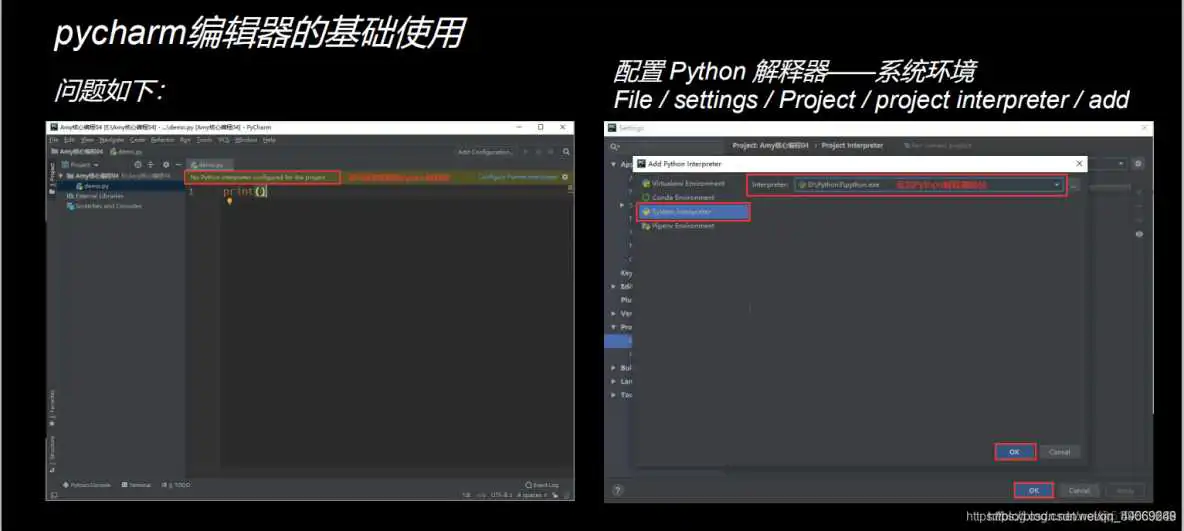Screen dimensions: 1184x531
Task: Click the Settings interpreter gear icon
Action: [x=1138, y=164]
